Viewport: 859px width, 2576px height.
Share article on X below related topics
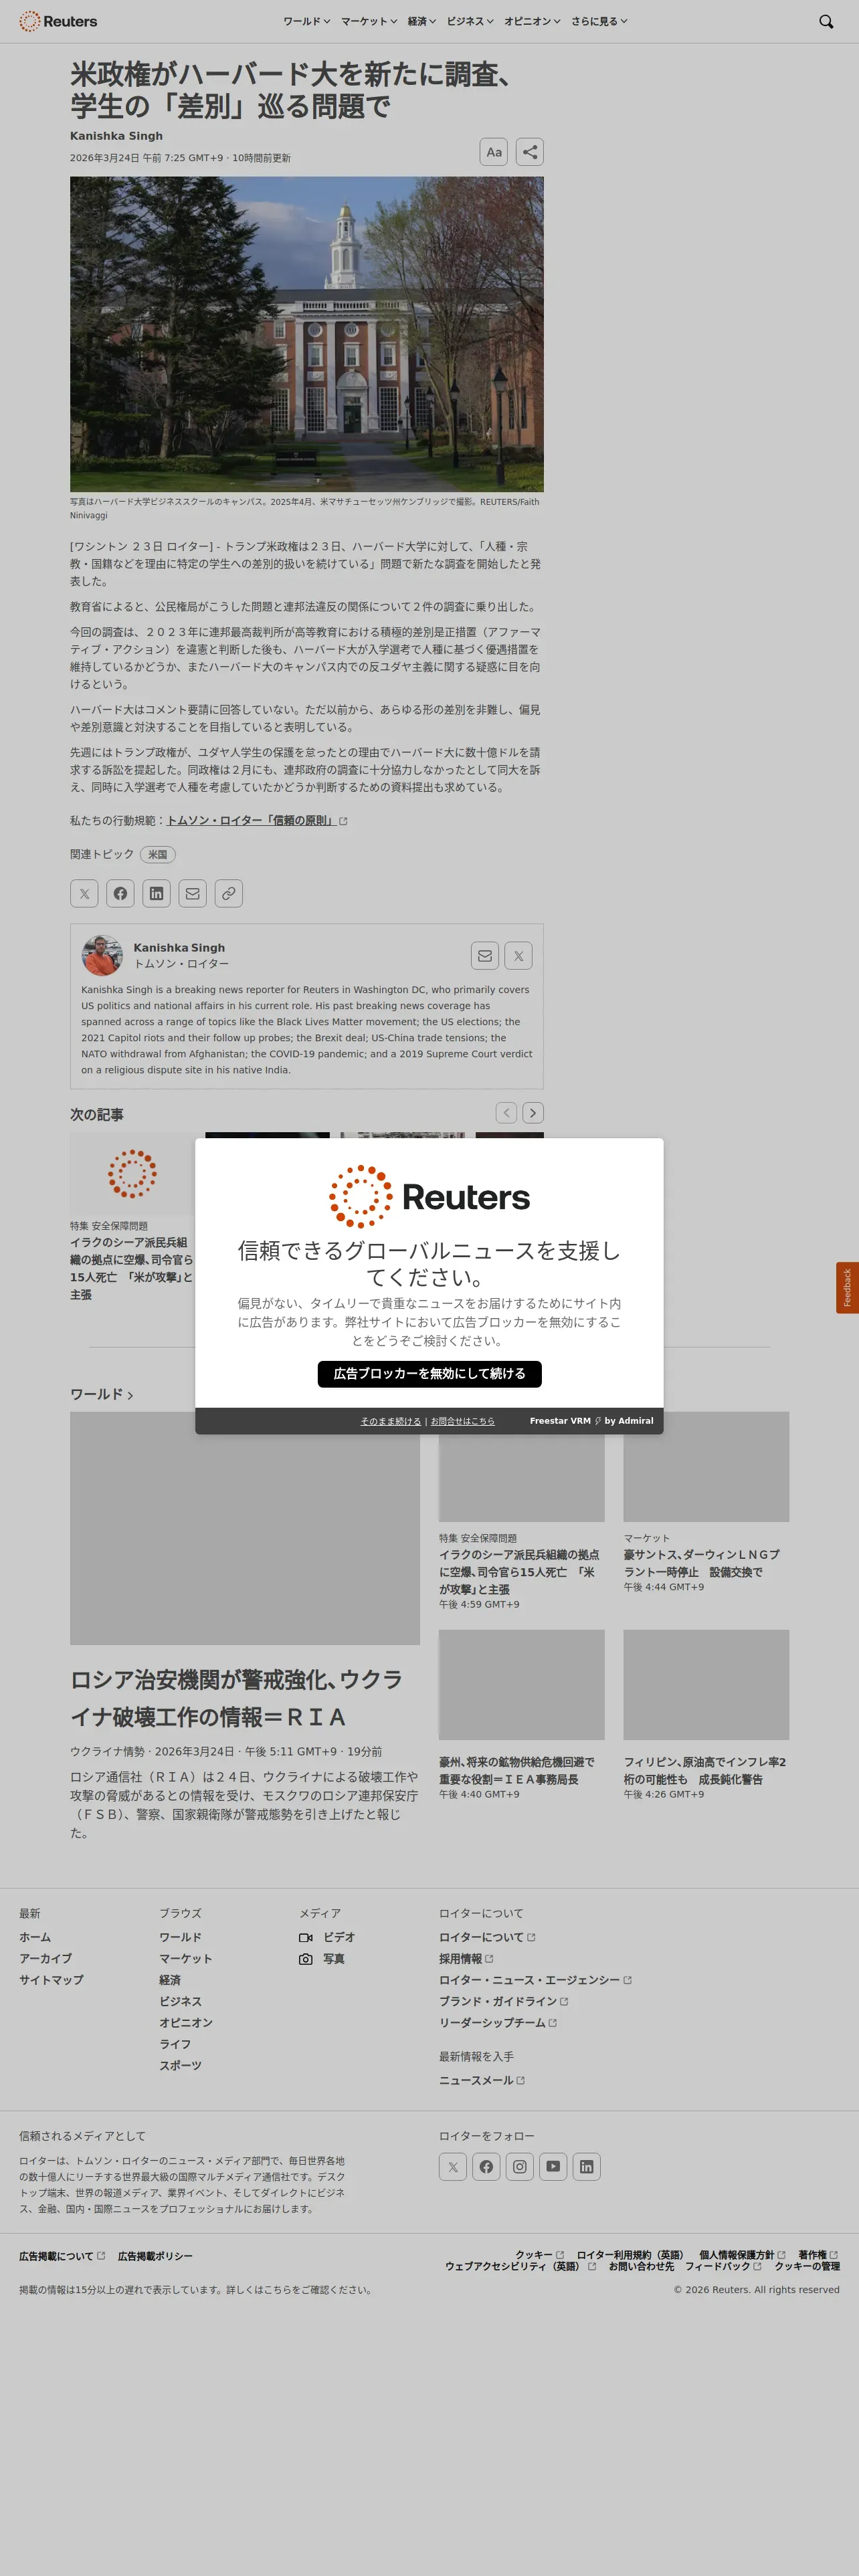(84, 893)
